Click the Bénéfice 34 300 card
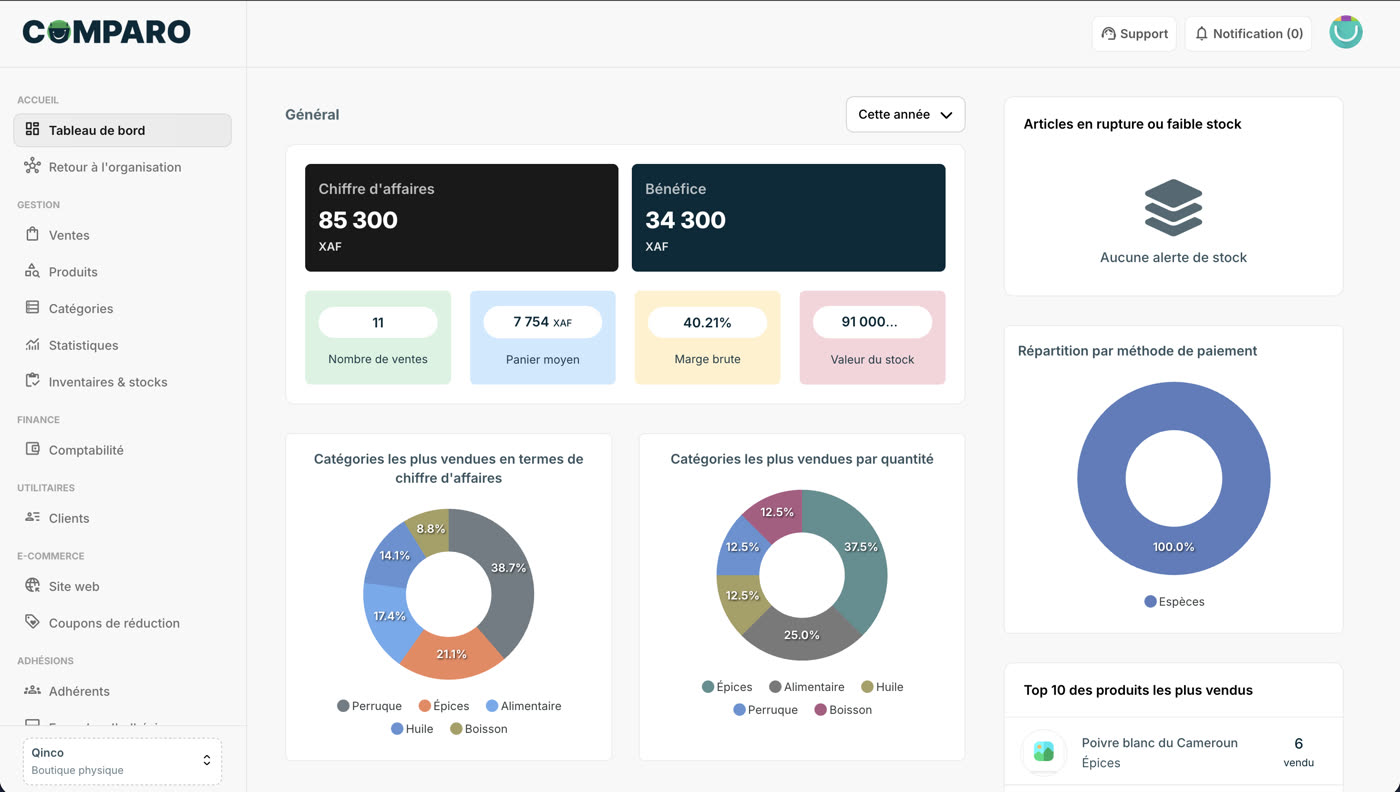The width and height of the screenshot is (1400, 792). tap(788, 218)
